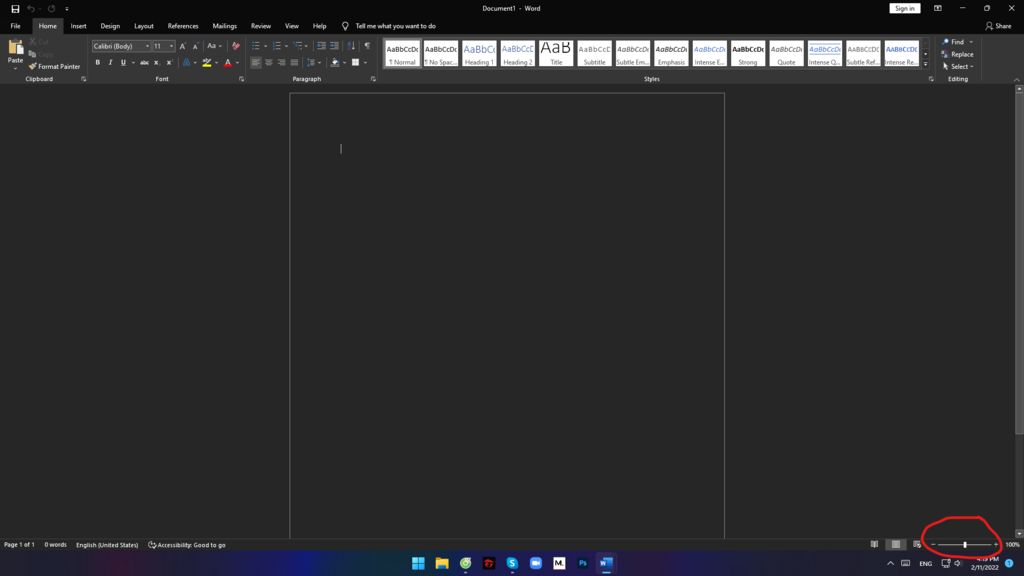Apply the Title style
1024x576 pixels.
pyautogui.click(x=556, y=54)
